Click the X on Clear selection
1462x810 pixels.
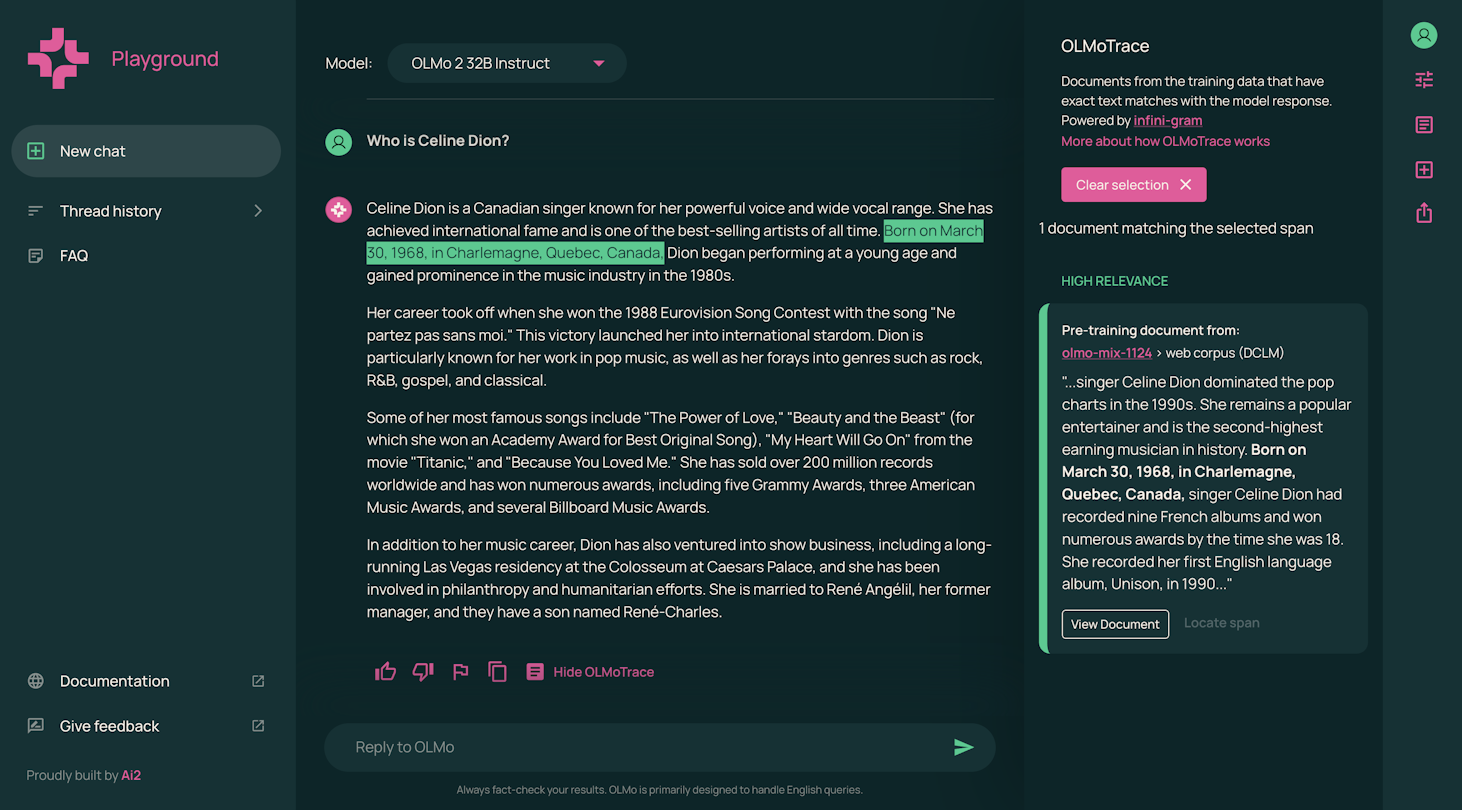[1186, 185]
